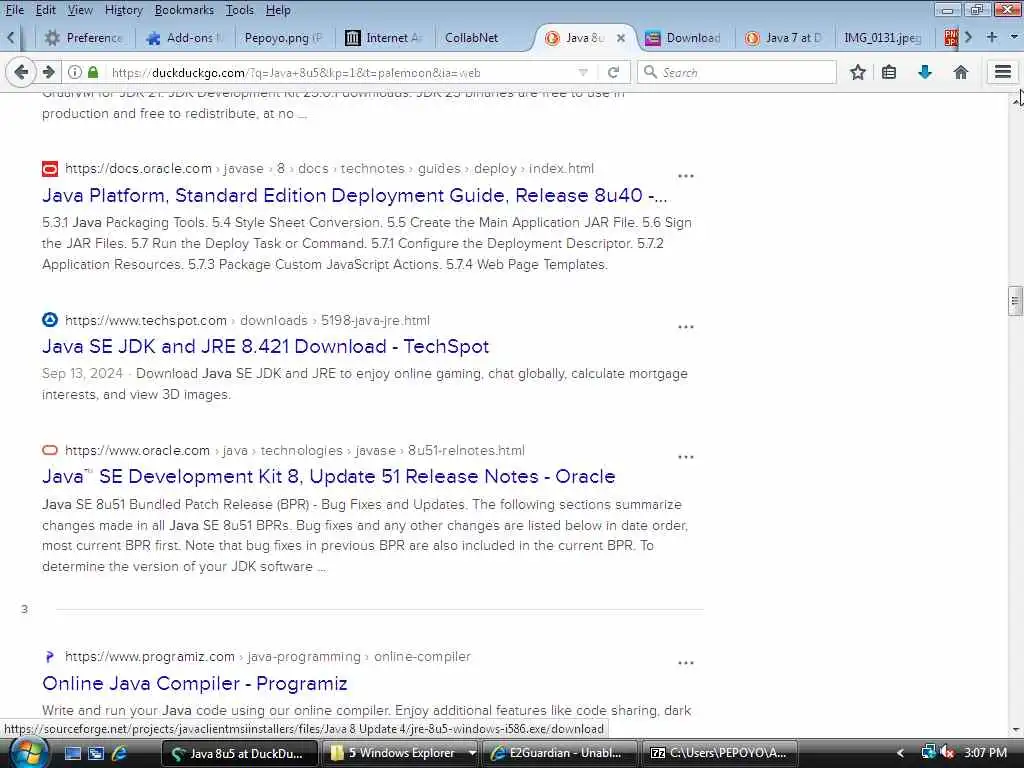Click the www.programiz.com result URL
This screenshot has width=1024, height=768.
coord(268,656)
